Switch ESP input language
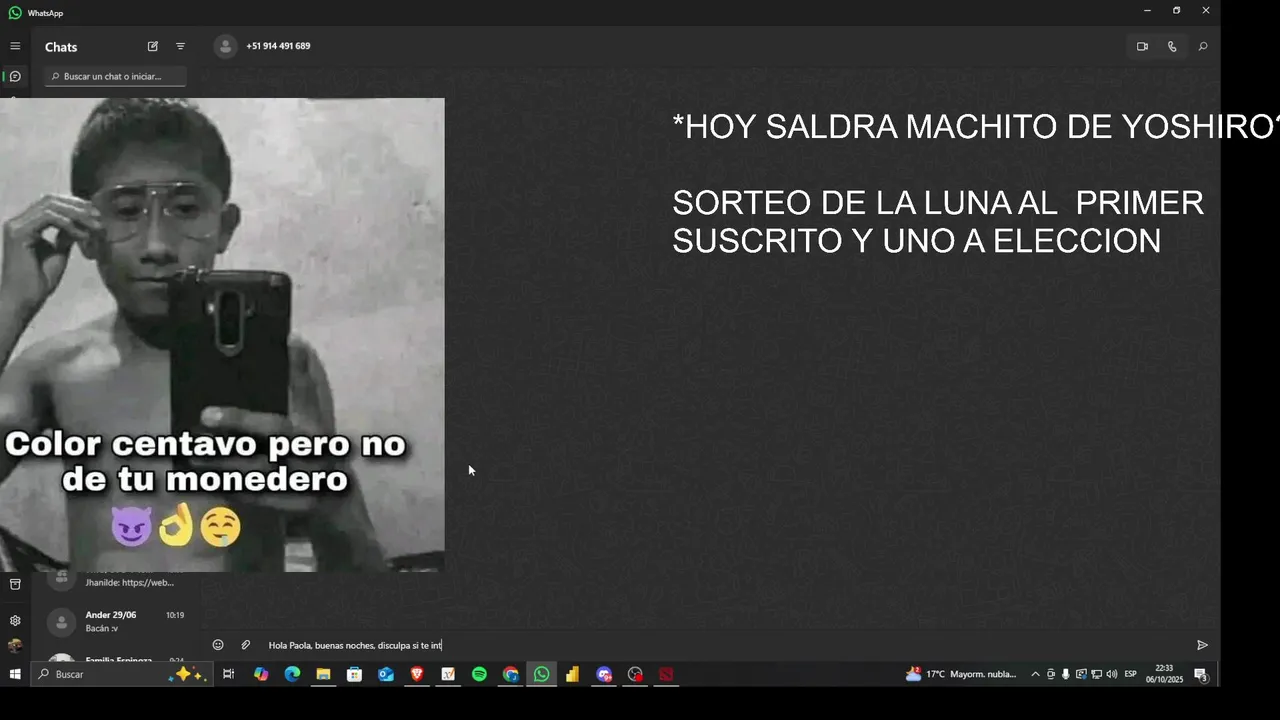Screen dimensions: 1280x720 tap(1131, 674)
